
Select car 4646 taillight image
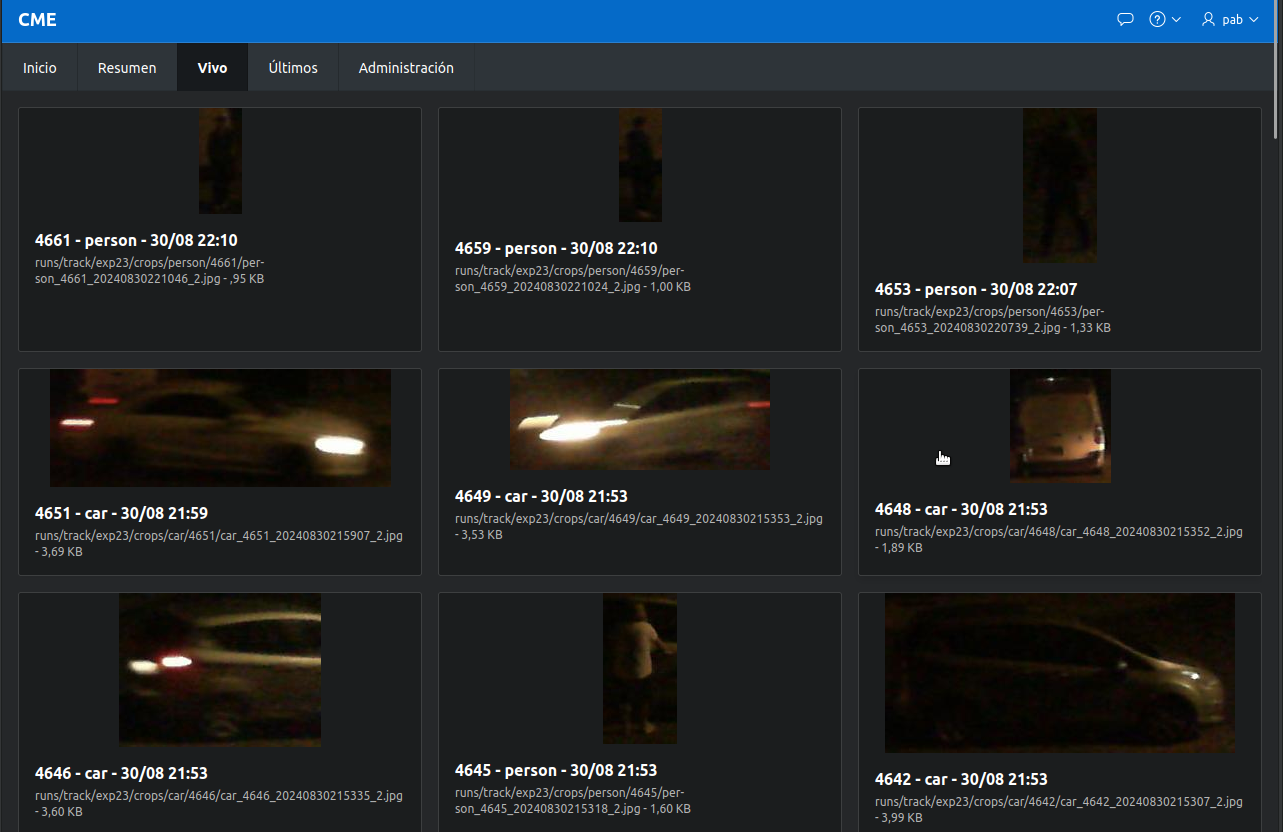click(x=220, y=670)
